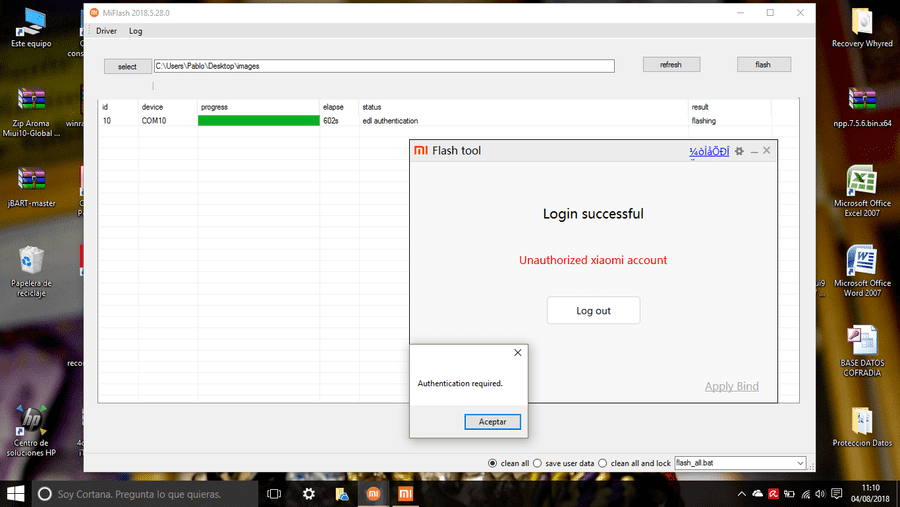Image resolution: width=900 pixels, height=507 pixels.
Task: Select the BASE DATOS COFRADIA icon
Action: (862, 351)
